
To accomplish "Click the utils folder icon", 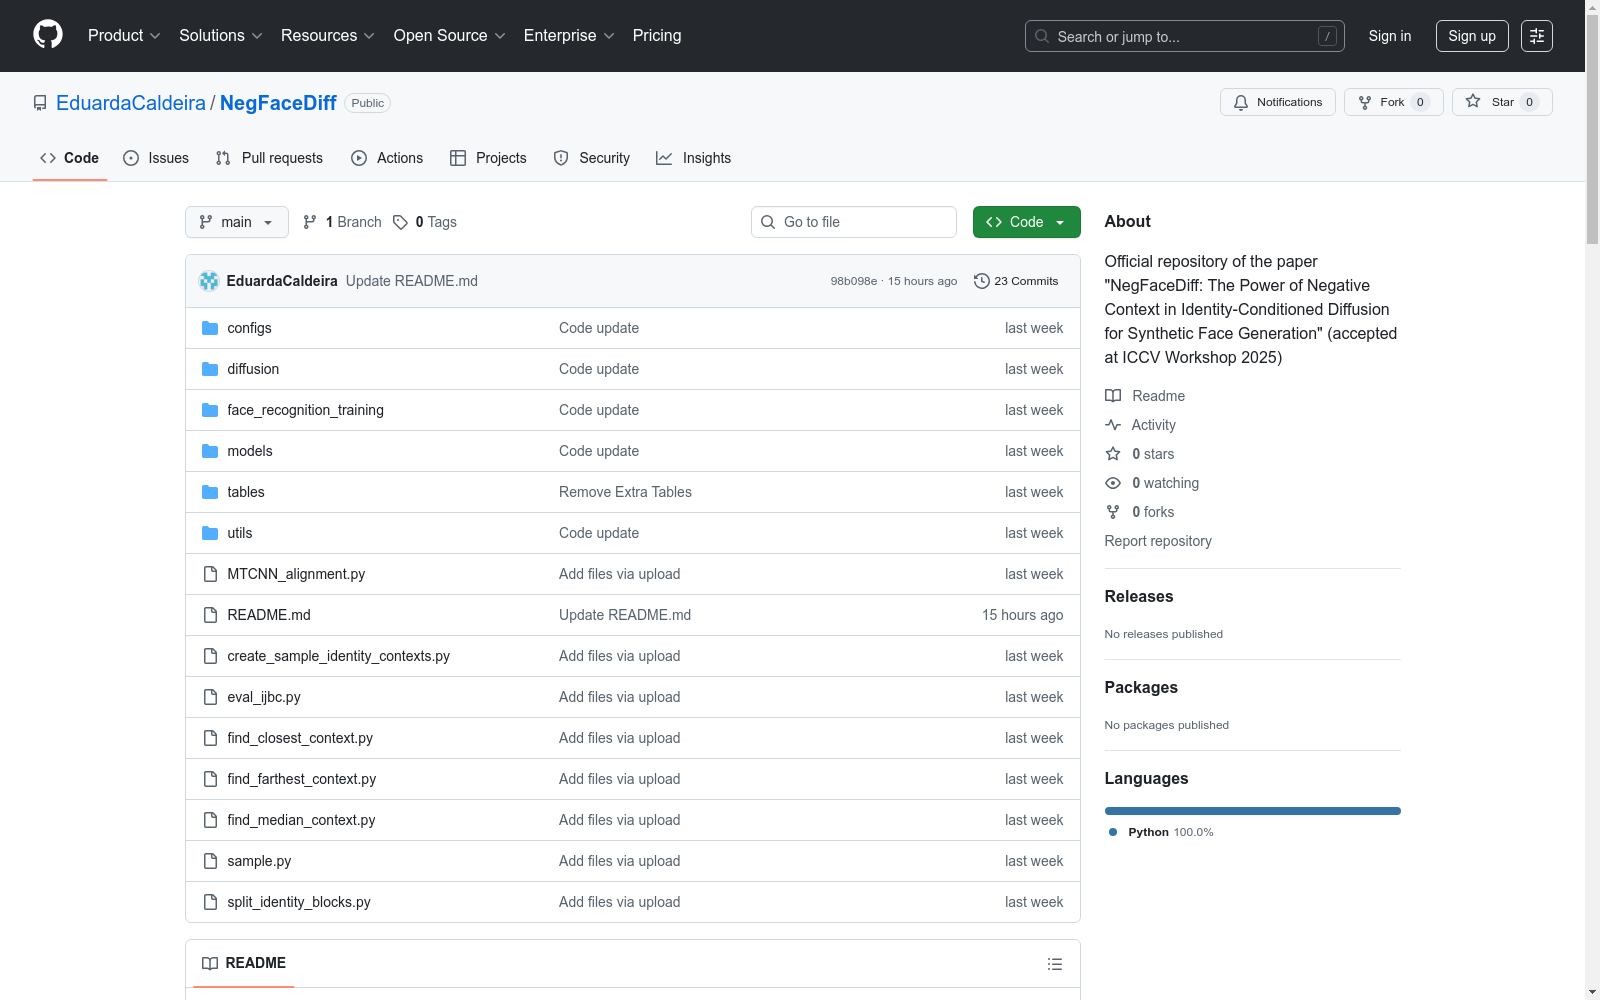I will 210,533.
